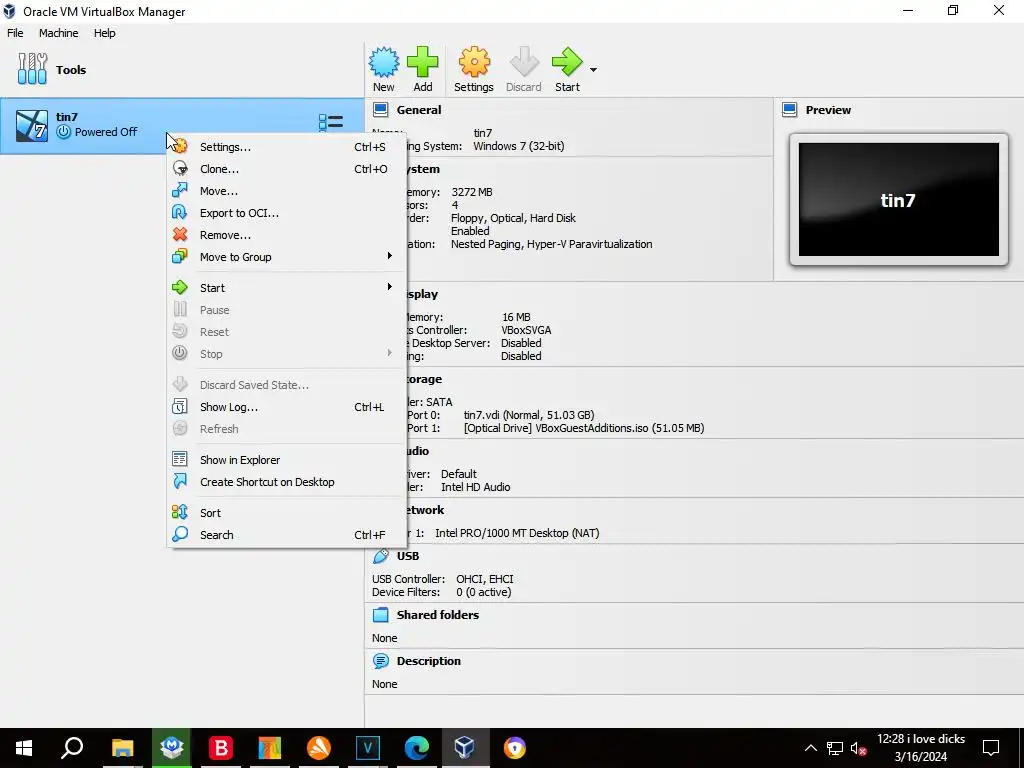1024x768 pixels.
Task: Select the tin7 Windows 7 machine icon
Action: pyautogui.click(x=32, y=125)
